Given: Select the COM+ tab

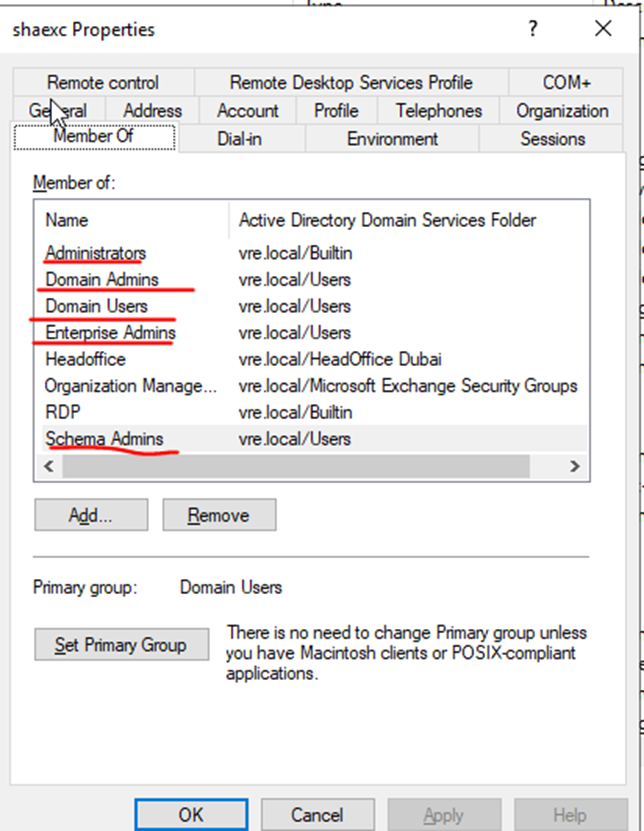Looking at the screenshot, I should (567, 83).
